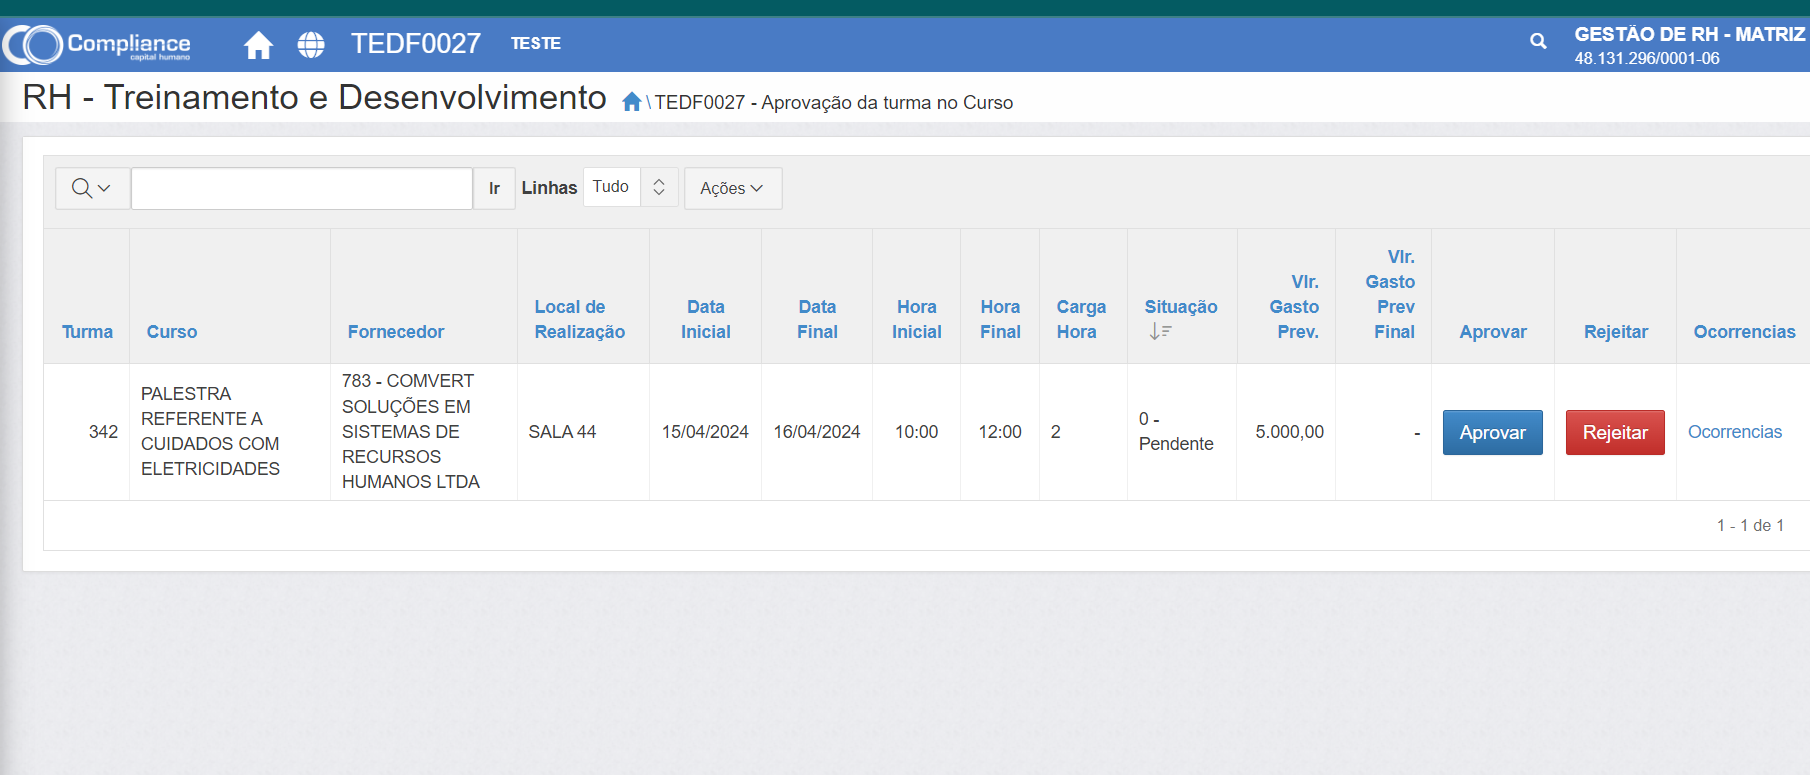
Task: Click the Data Inicial column header
Action: 706,319
